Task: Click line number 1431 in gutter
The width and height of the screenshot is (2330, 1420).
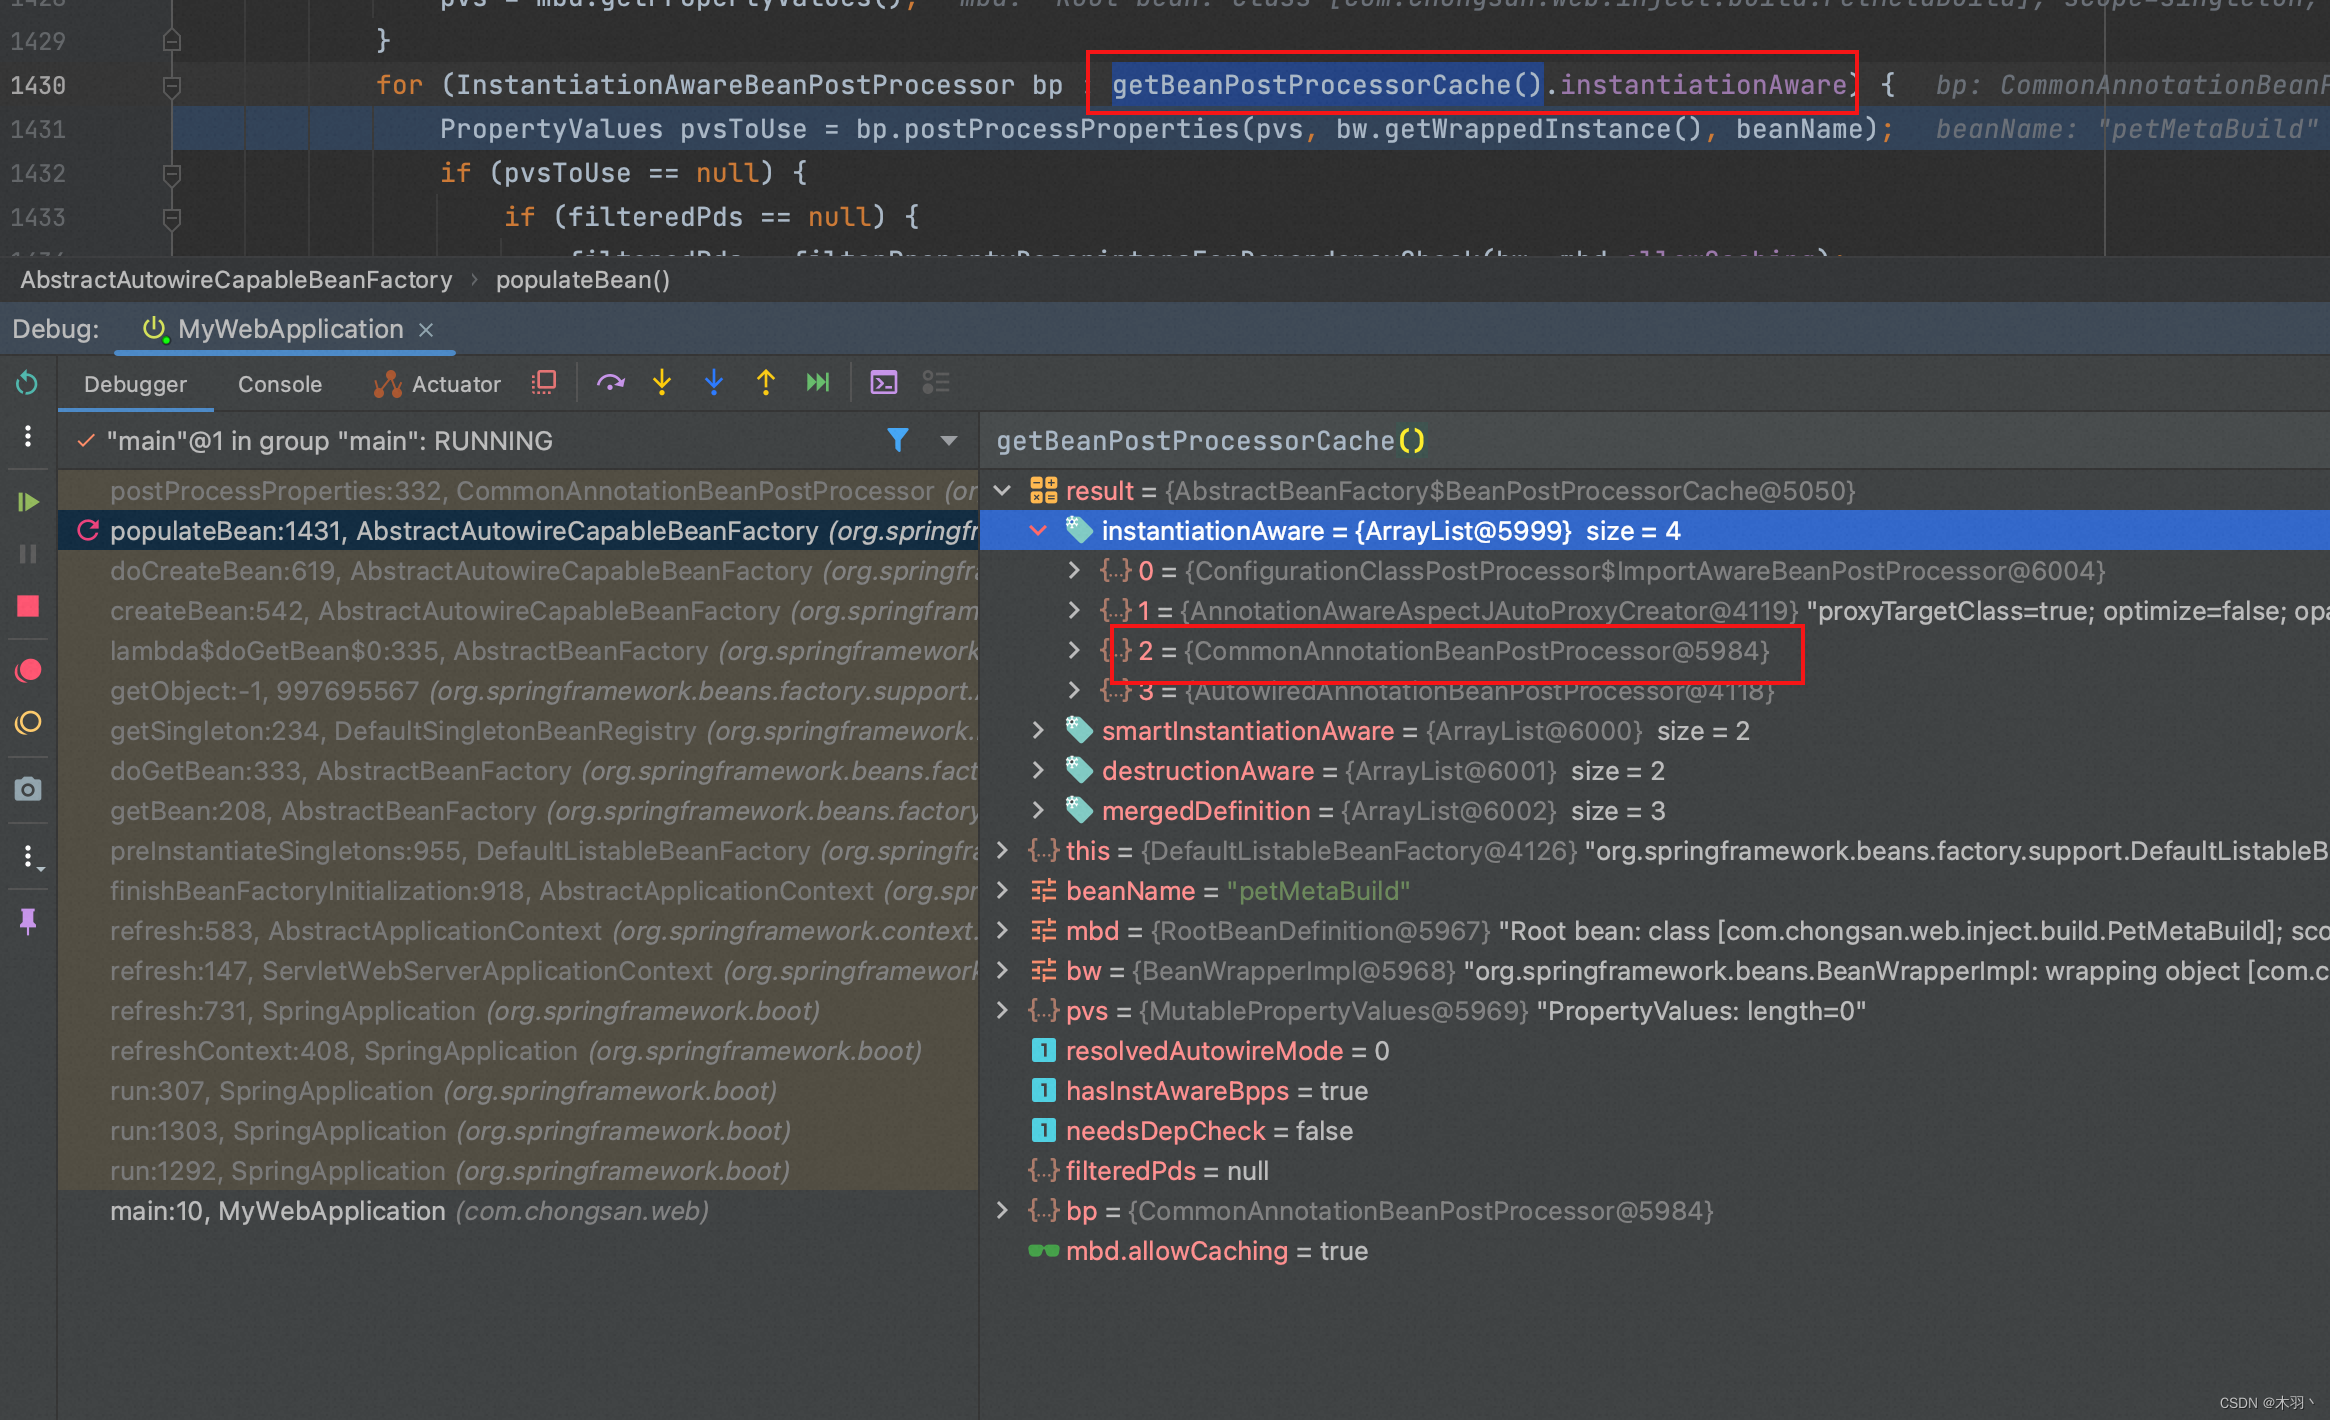Action: 38,129
